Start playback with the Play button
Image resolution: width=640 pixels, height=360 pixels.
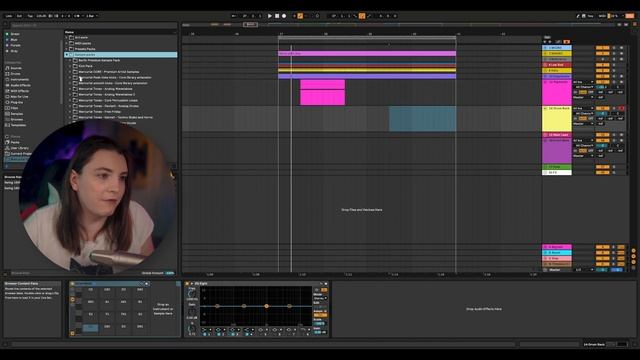coord(270,16)
